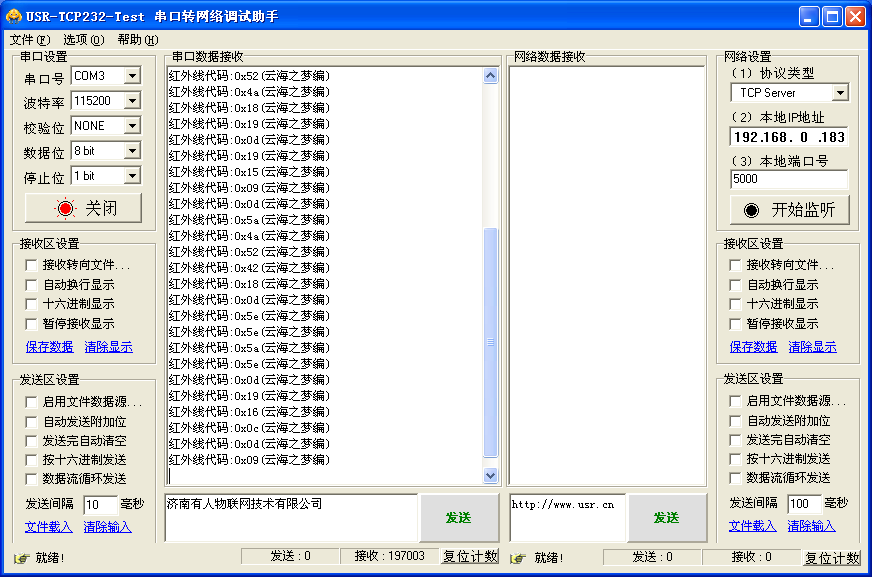Click scroll-up arrow in serial receive area

tap(490, 76)
